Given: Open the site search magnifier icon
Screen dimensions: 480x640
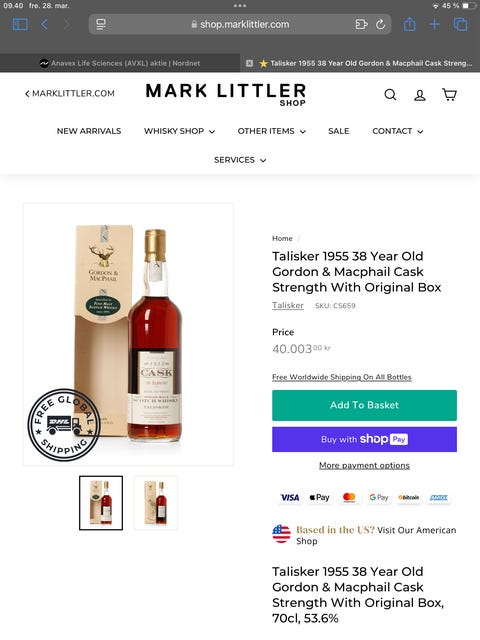Looking at the screenshot, I should 390,95.
